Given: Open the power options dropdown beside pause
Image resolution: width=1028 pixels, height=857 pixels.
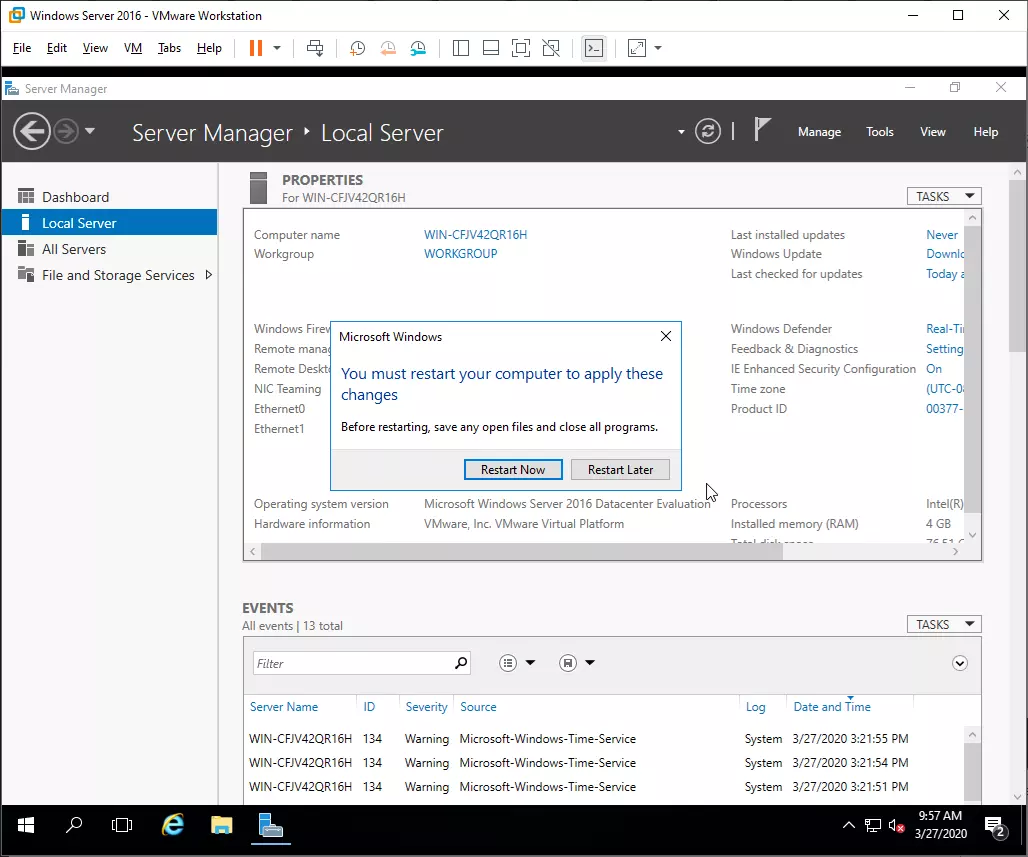Looking at the screenshot, I should coord(277,48).
